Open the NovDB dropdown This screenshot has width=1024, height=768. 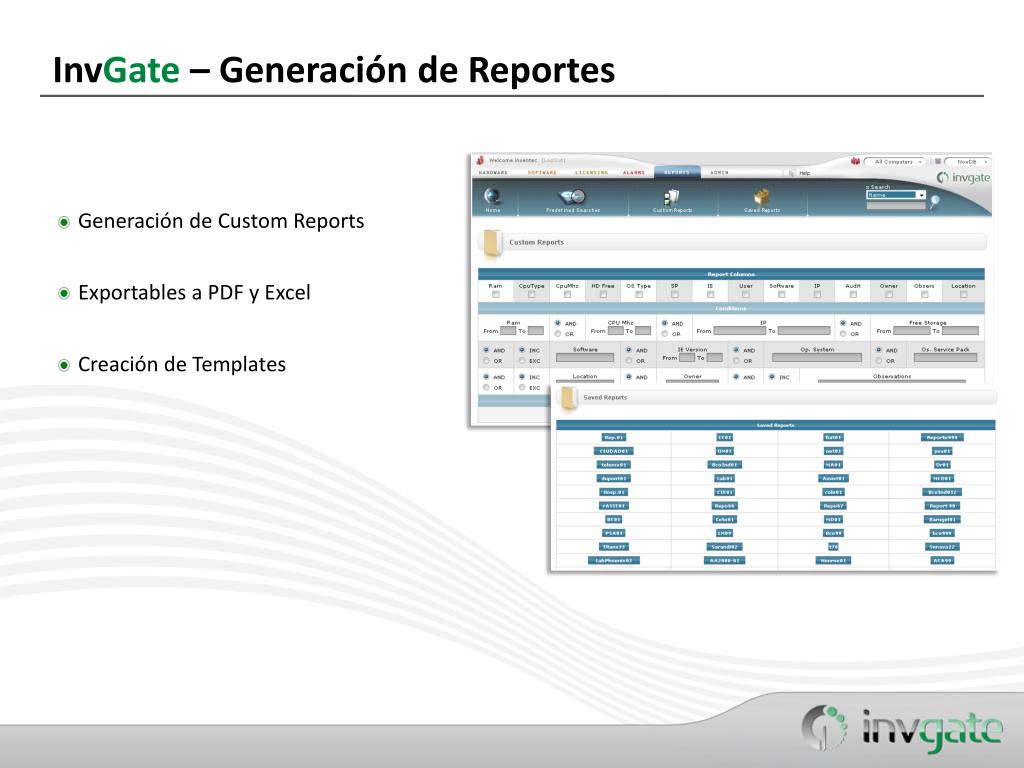(968, 161)
